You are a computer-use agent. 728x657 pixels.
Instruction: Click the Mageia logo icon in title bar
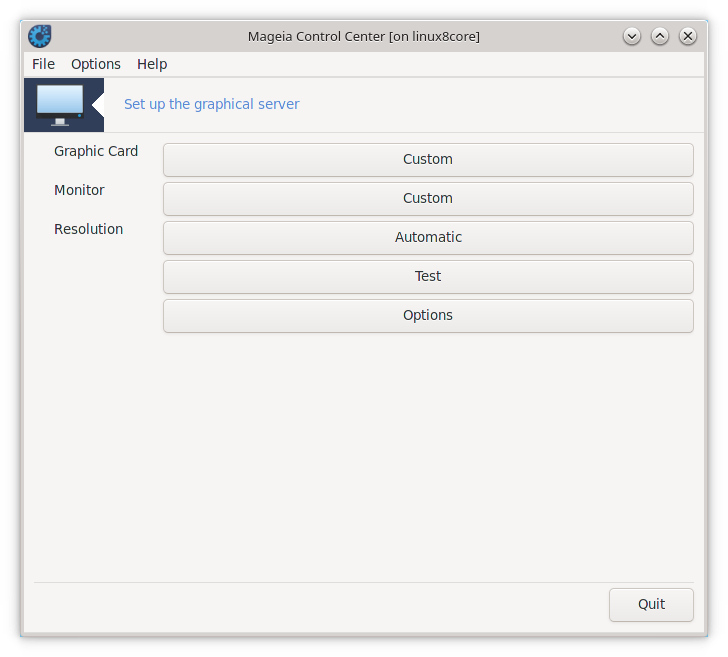click(39, 36)
